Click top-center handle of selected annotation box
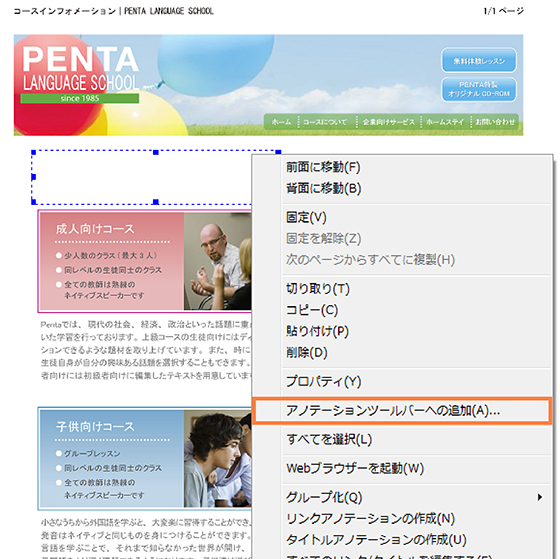The width and height of the screenshot is (560, 559). 156,152
